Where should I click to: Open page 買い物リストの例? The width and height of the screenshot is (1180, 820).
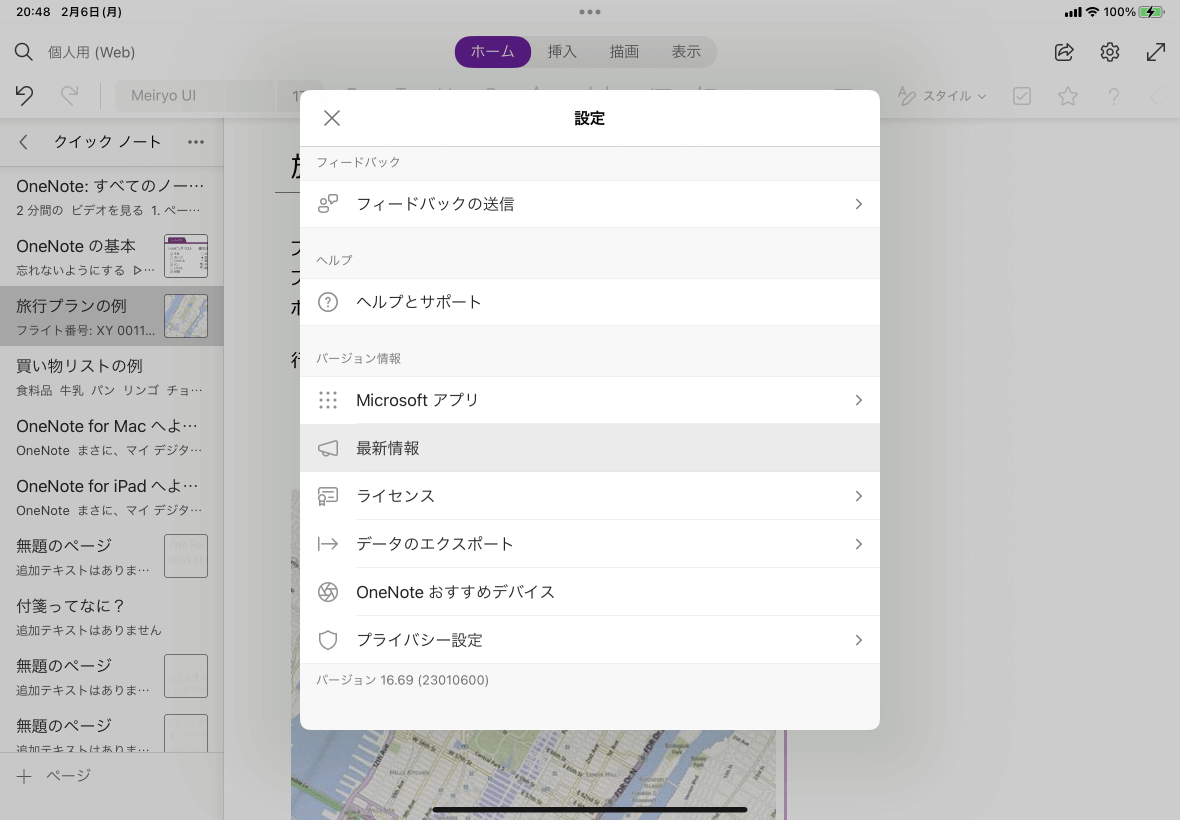coord(111,376)
